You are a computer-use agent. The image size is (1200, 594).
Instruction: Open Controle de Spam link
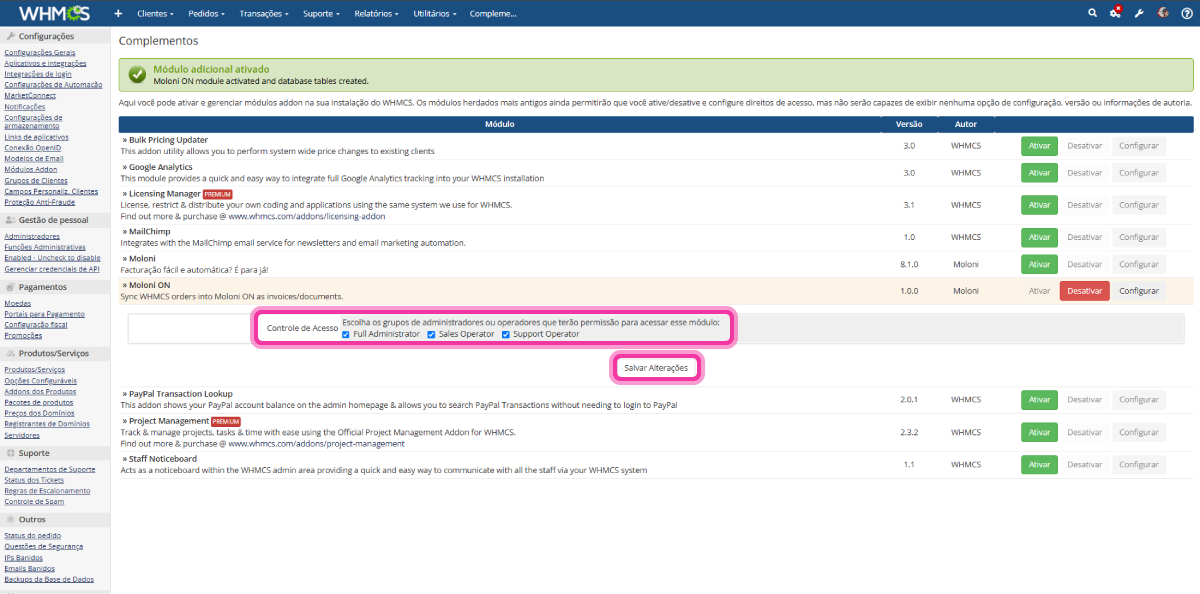(33, 501)
